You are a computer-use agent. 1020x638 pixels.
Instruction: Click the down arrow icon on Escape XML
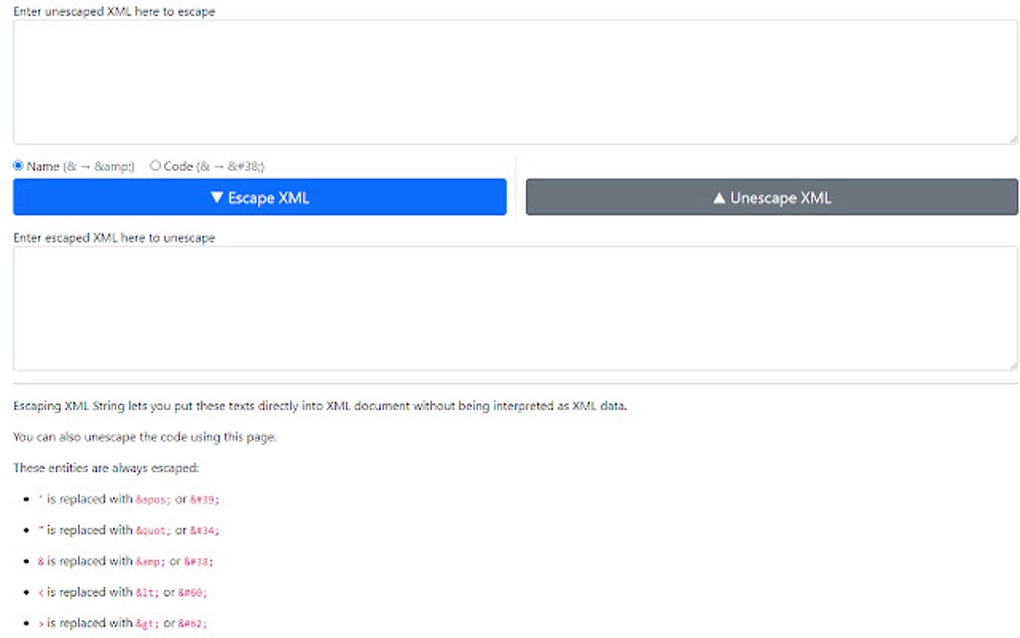tap(219, 197)
